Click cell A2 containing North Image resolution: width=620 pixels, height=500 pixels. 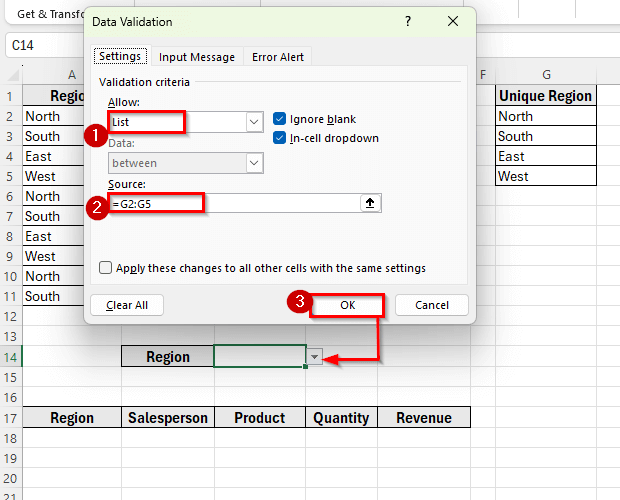[x=53, y=116]
